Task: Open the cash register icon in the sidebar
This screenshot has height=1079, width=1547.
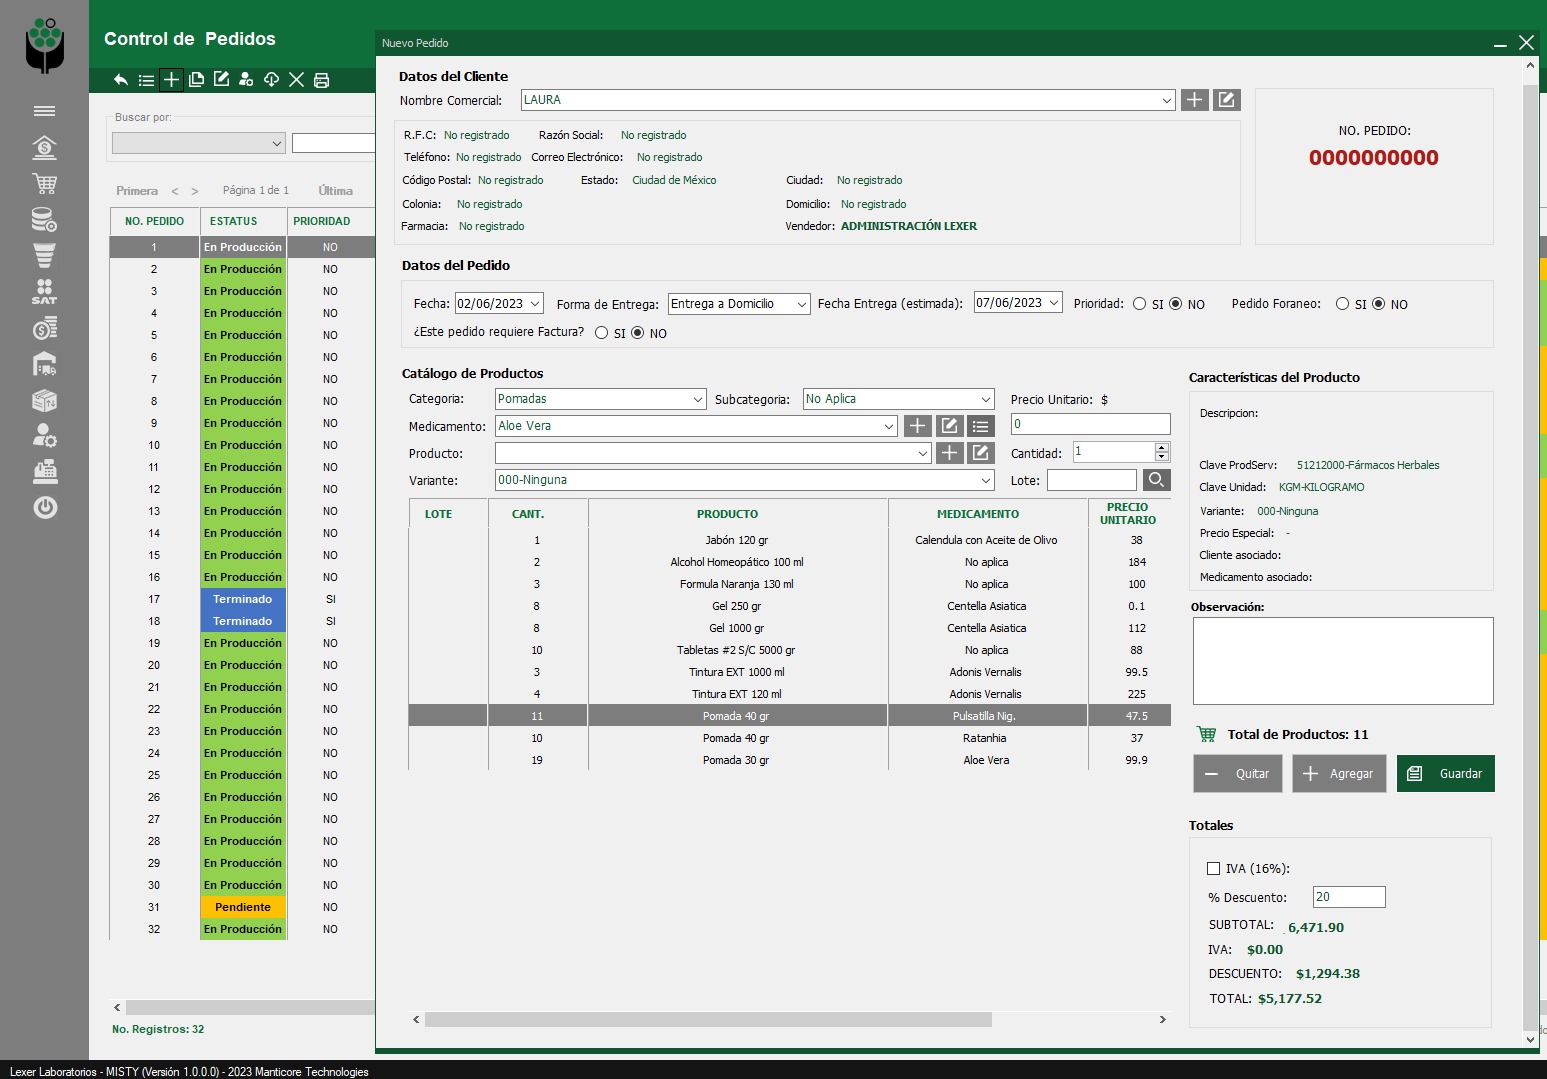Action: pos(44,471)
